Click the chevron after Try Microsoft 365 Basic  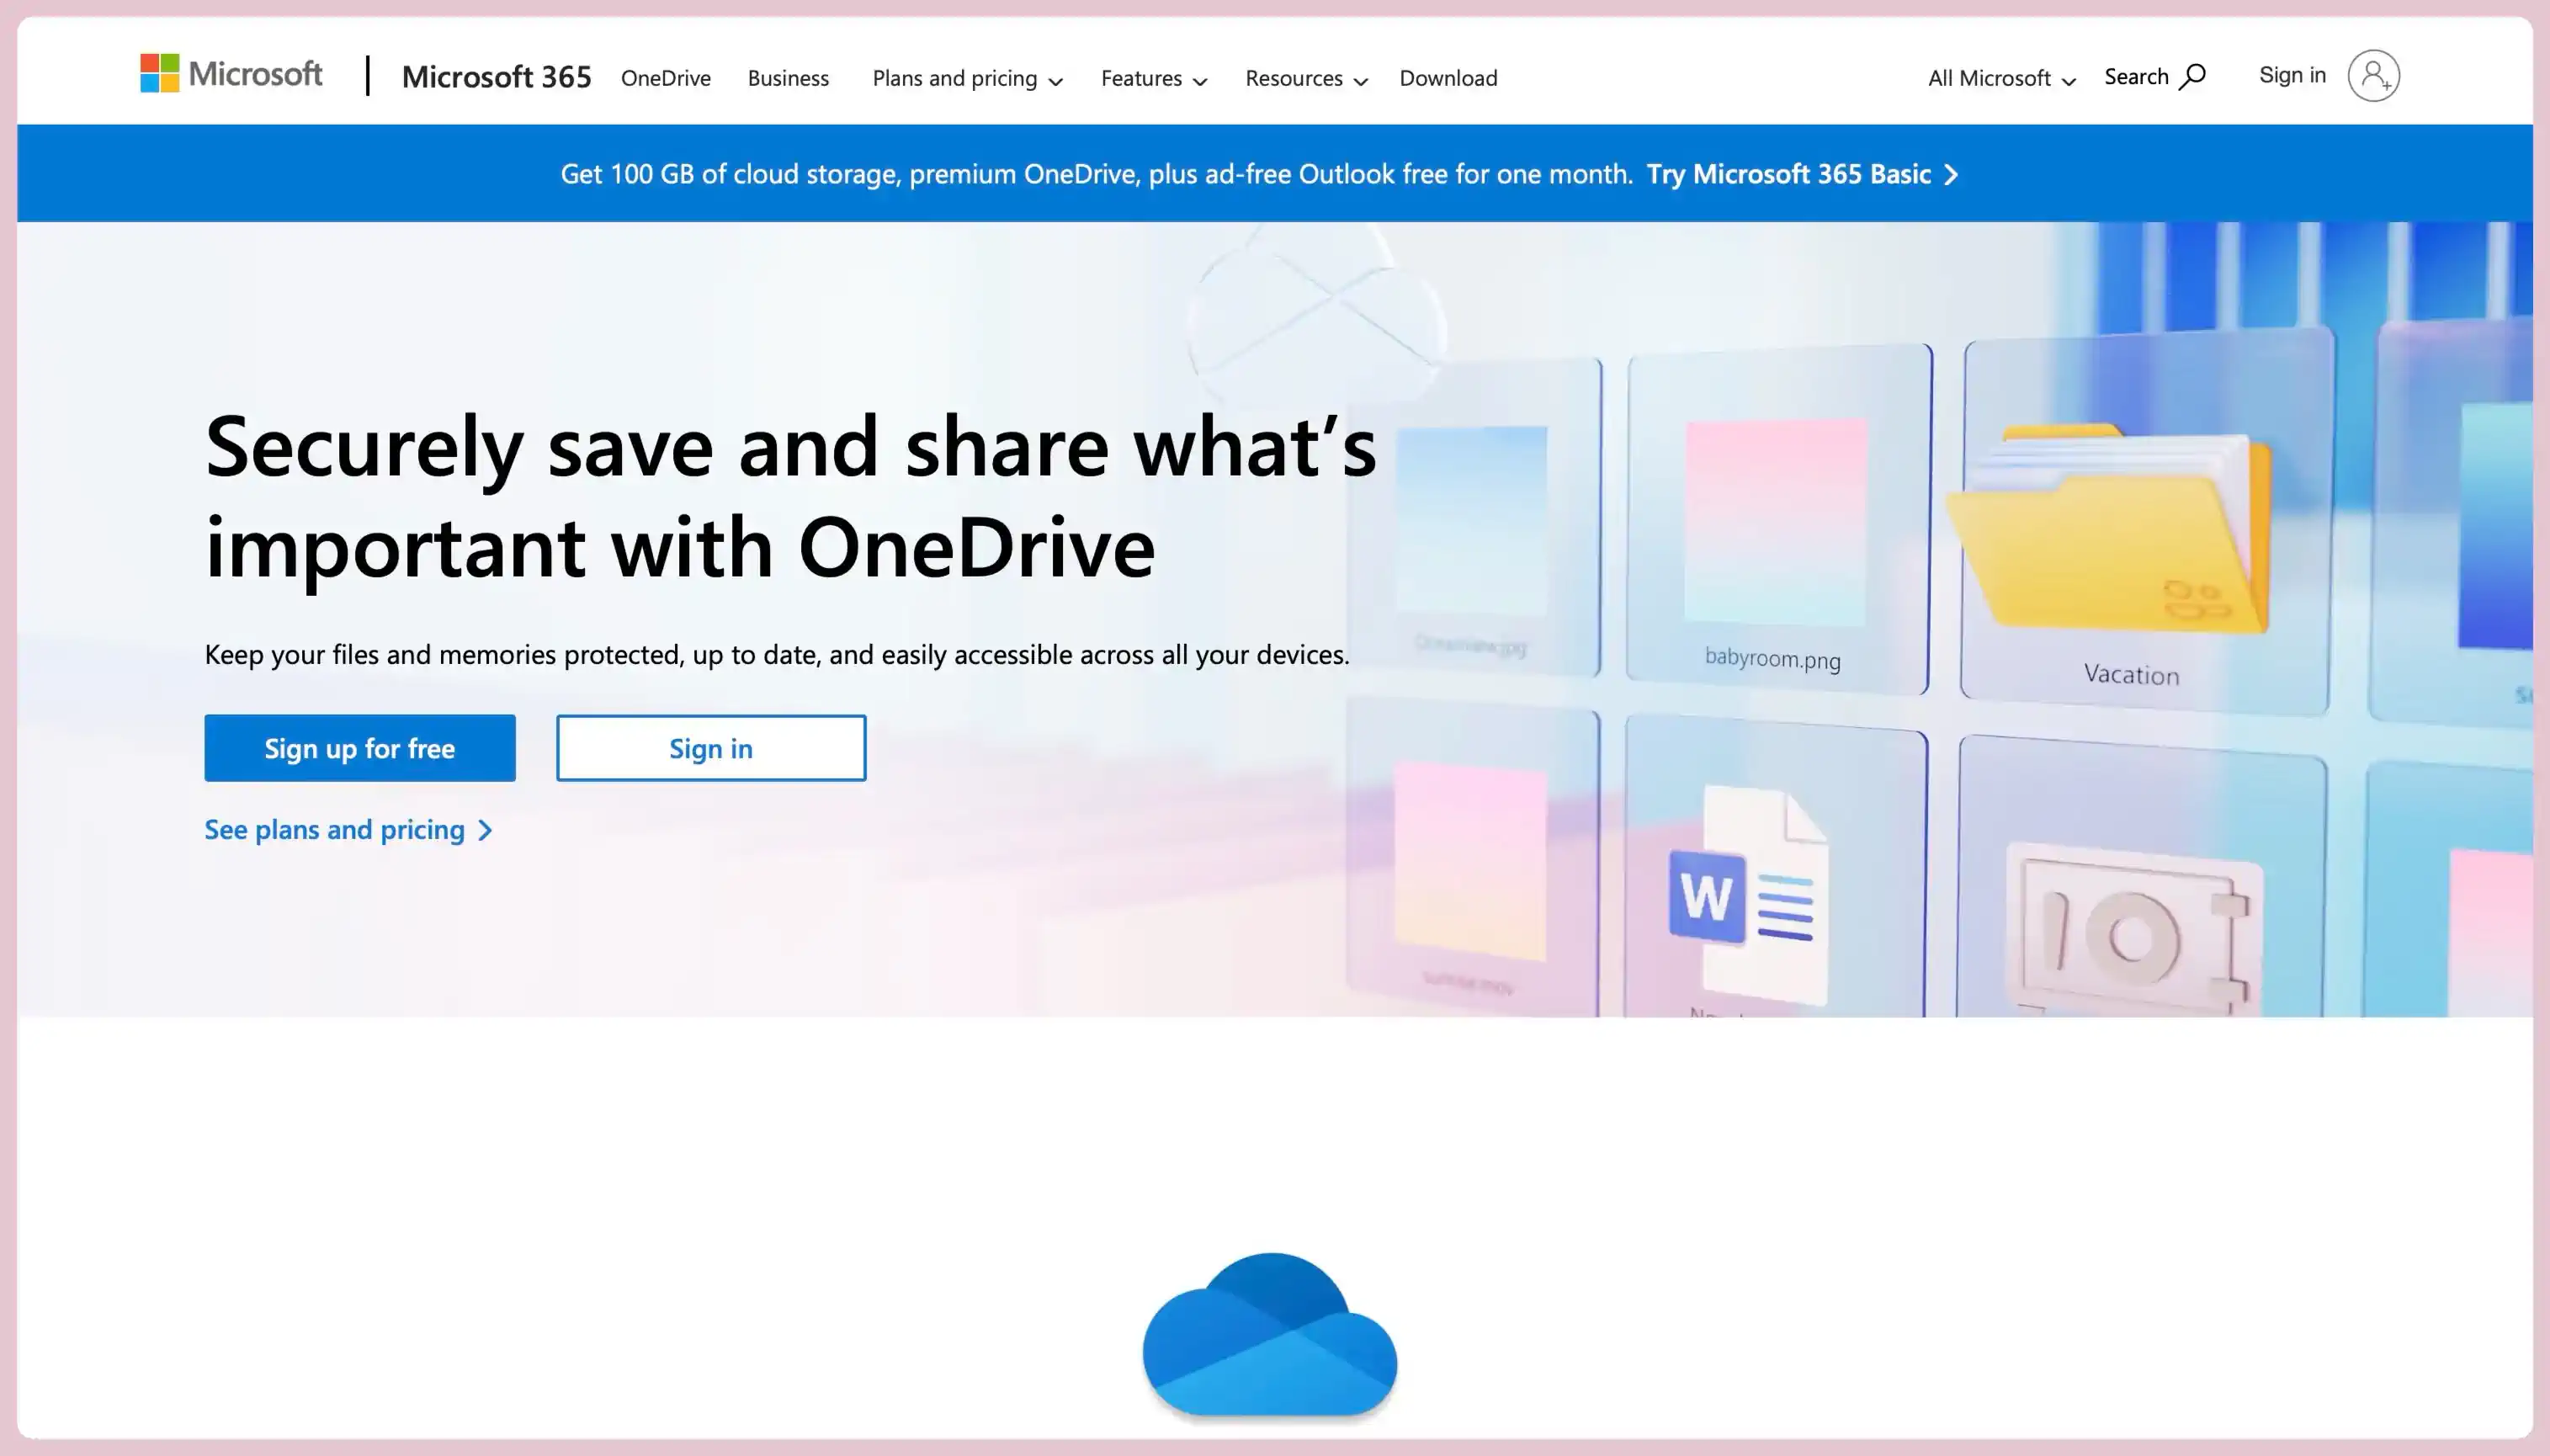click(1951, 175)
